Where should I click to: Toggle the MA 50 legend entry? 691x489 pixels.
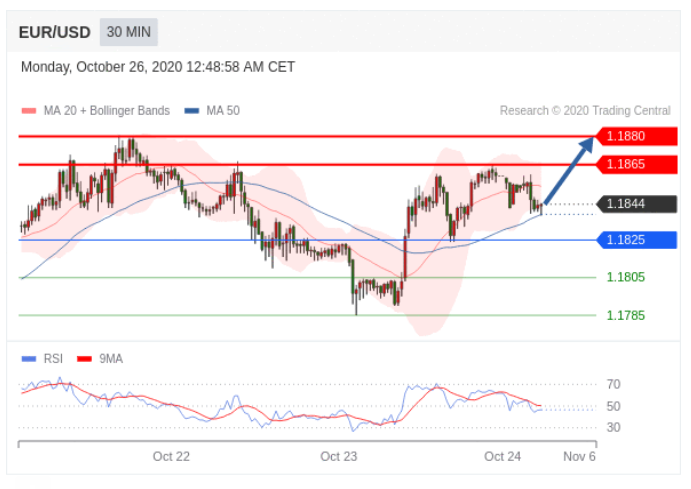point(212,111)
